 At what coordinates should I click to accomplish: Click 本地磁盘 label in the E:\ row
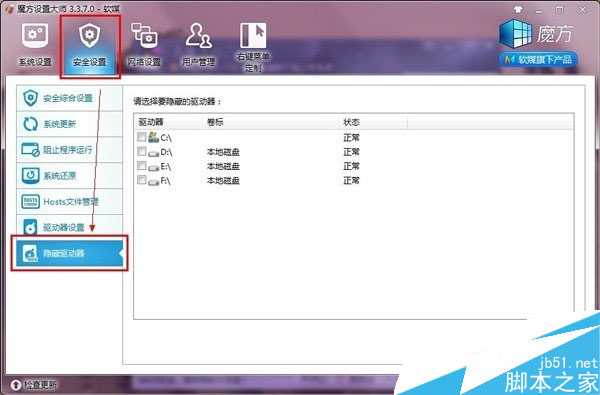click(223, 166)
